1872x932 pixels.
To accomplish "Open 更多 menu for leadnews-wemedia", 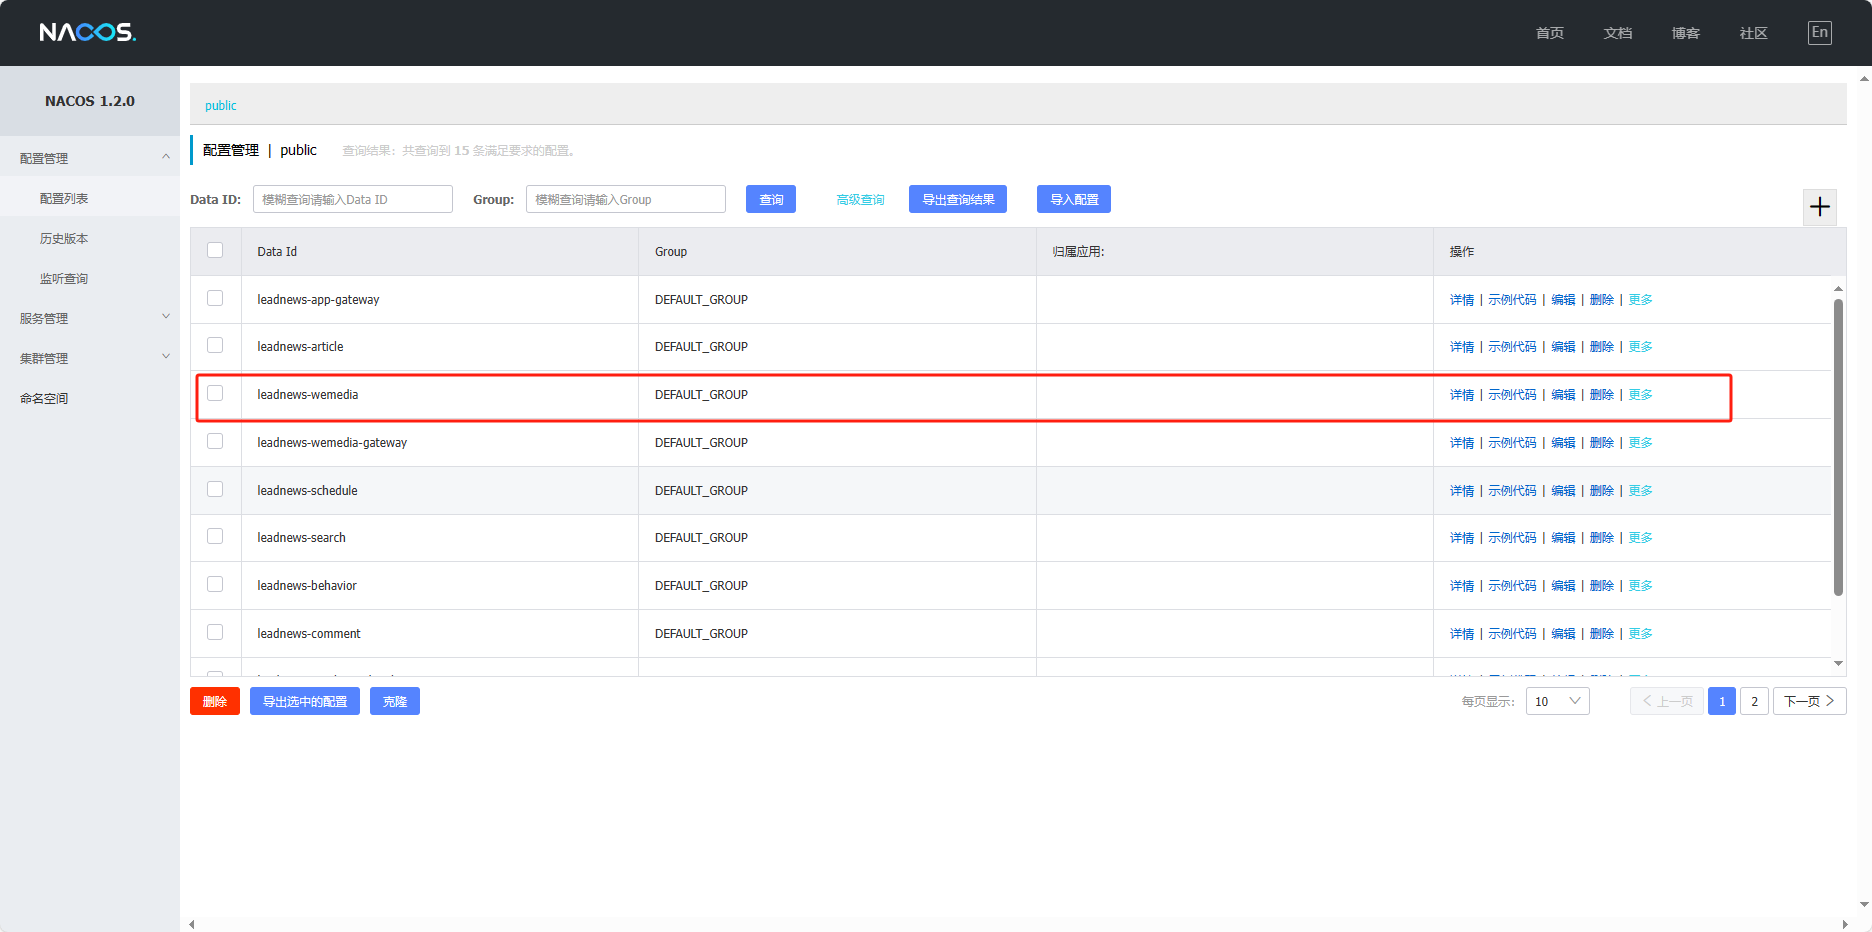I will point(1640,395).
